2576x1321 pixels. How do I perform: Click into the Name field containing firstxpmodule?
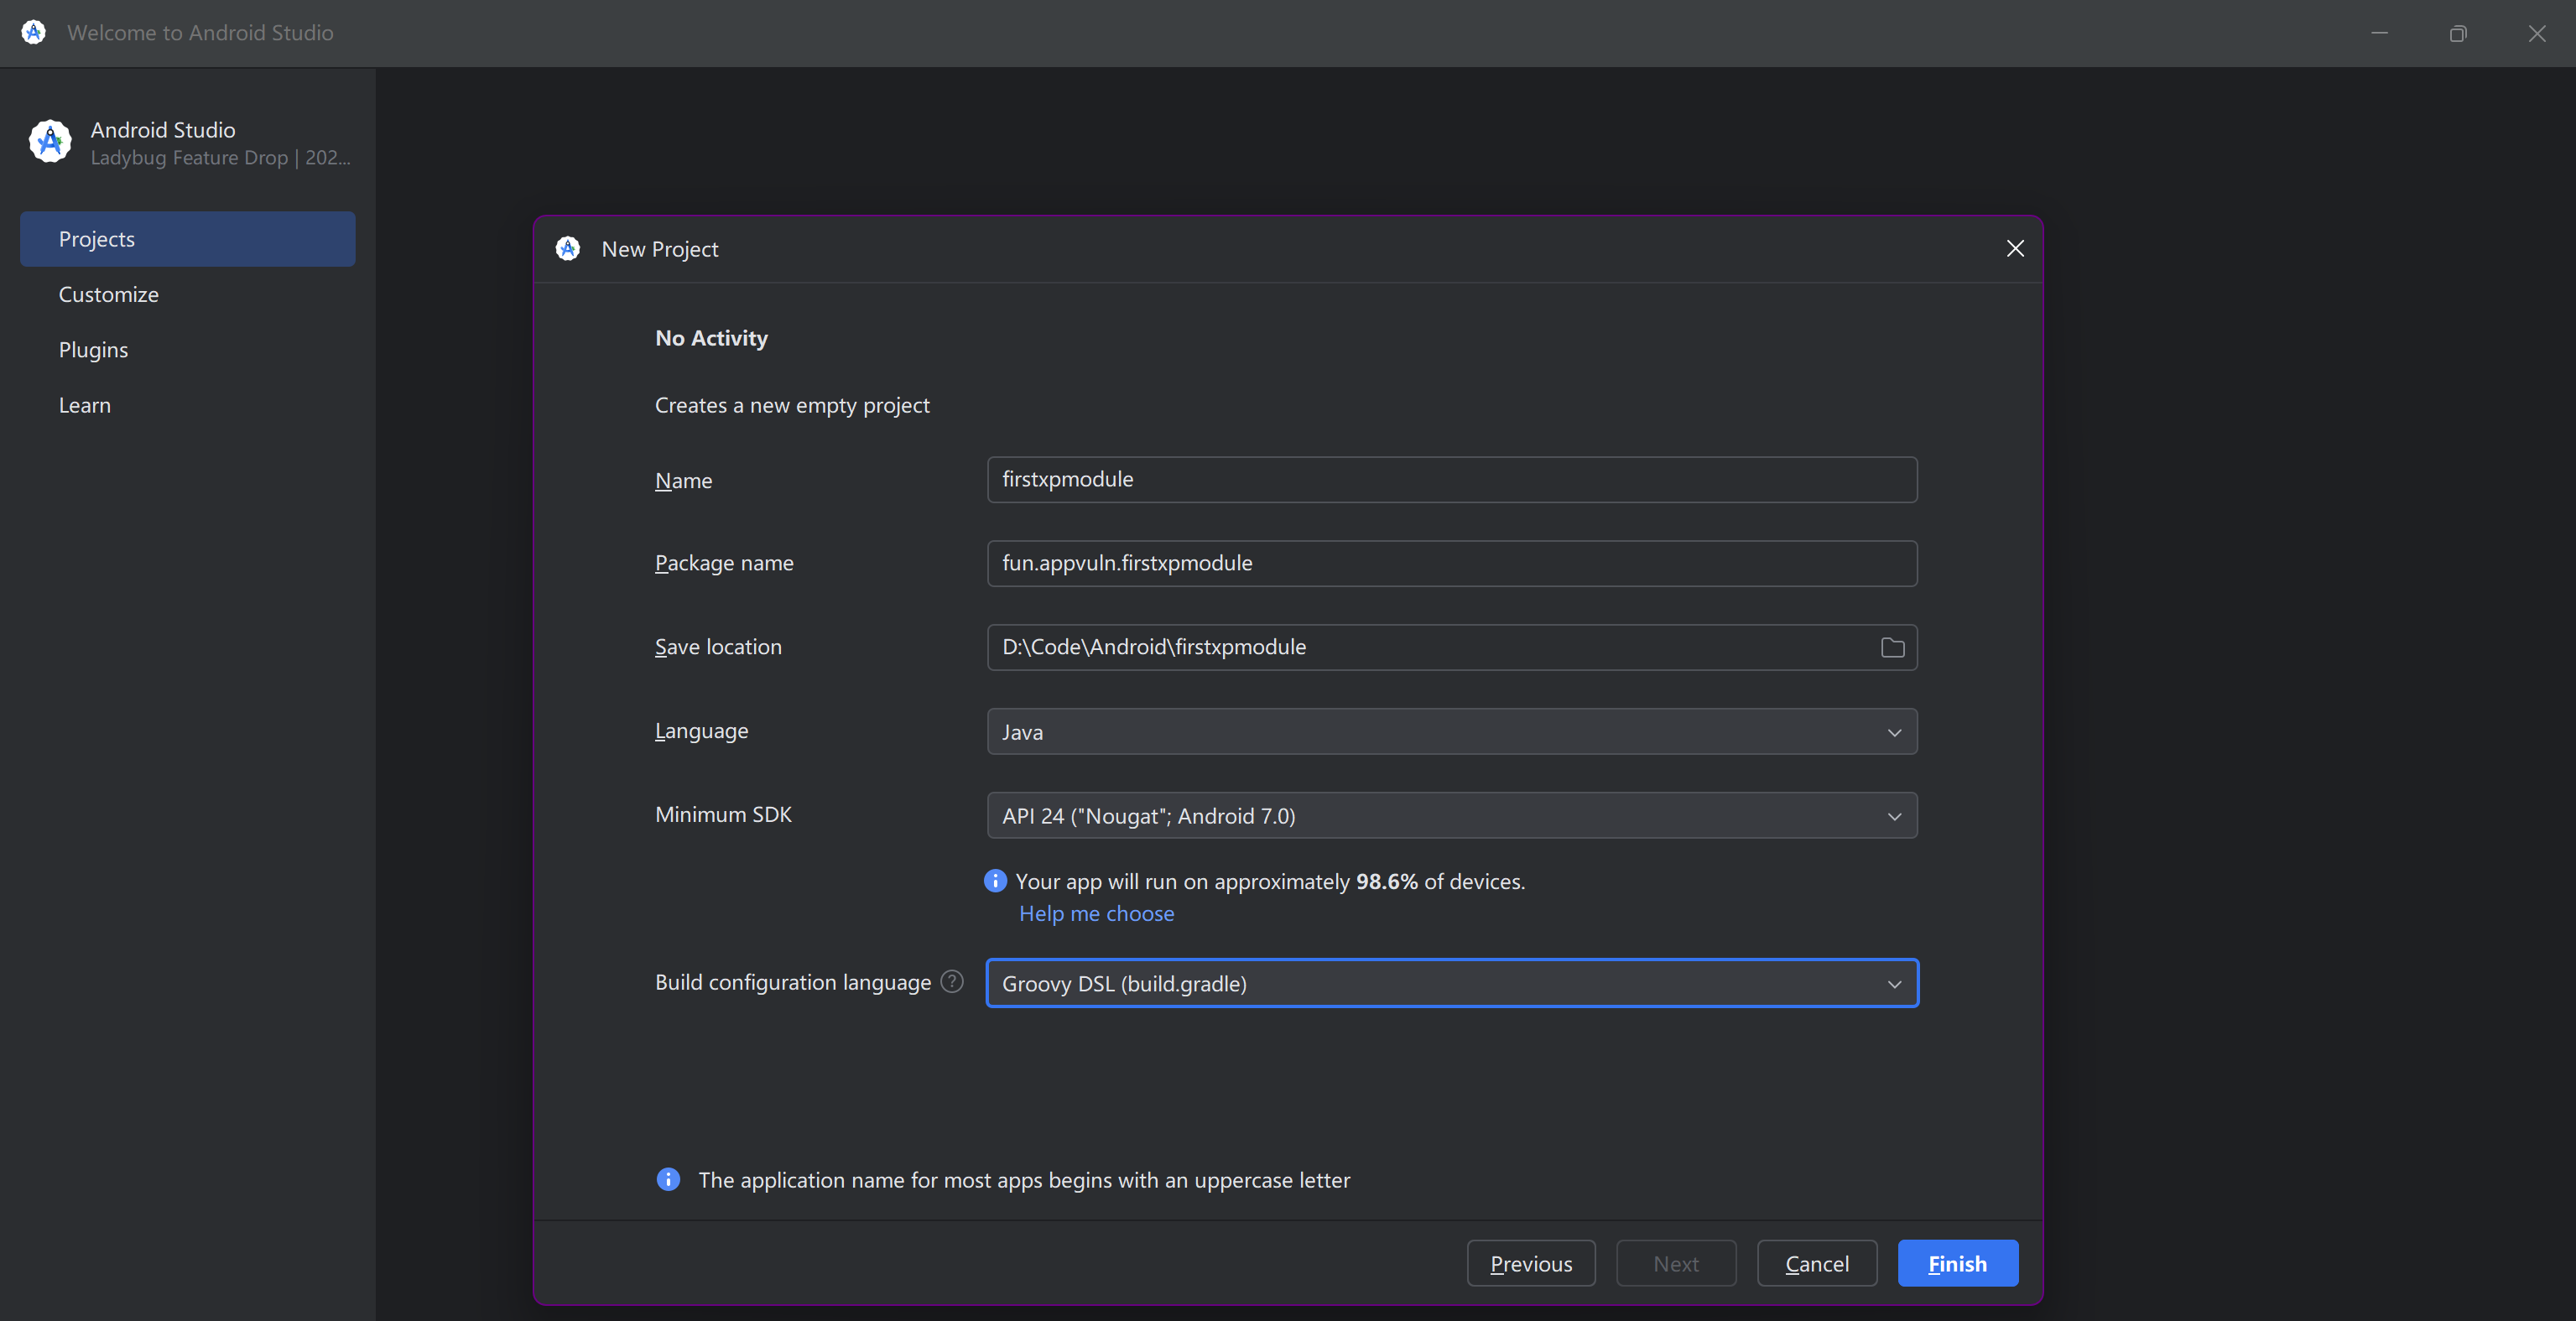tap(1452, 480)
